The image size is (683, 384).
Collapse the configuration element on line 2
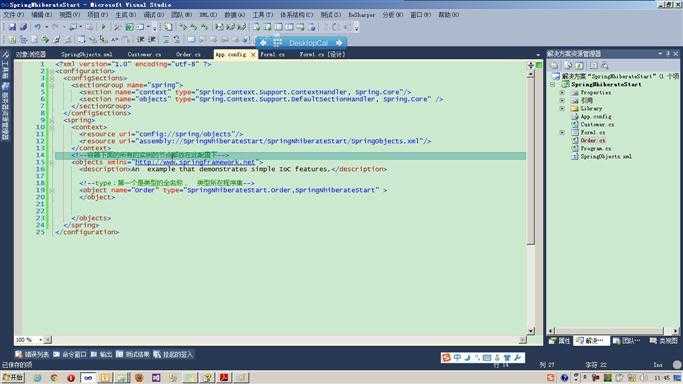point(51,71)
